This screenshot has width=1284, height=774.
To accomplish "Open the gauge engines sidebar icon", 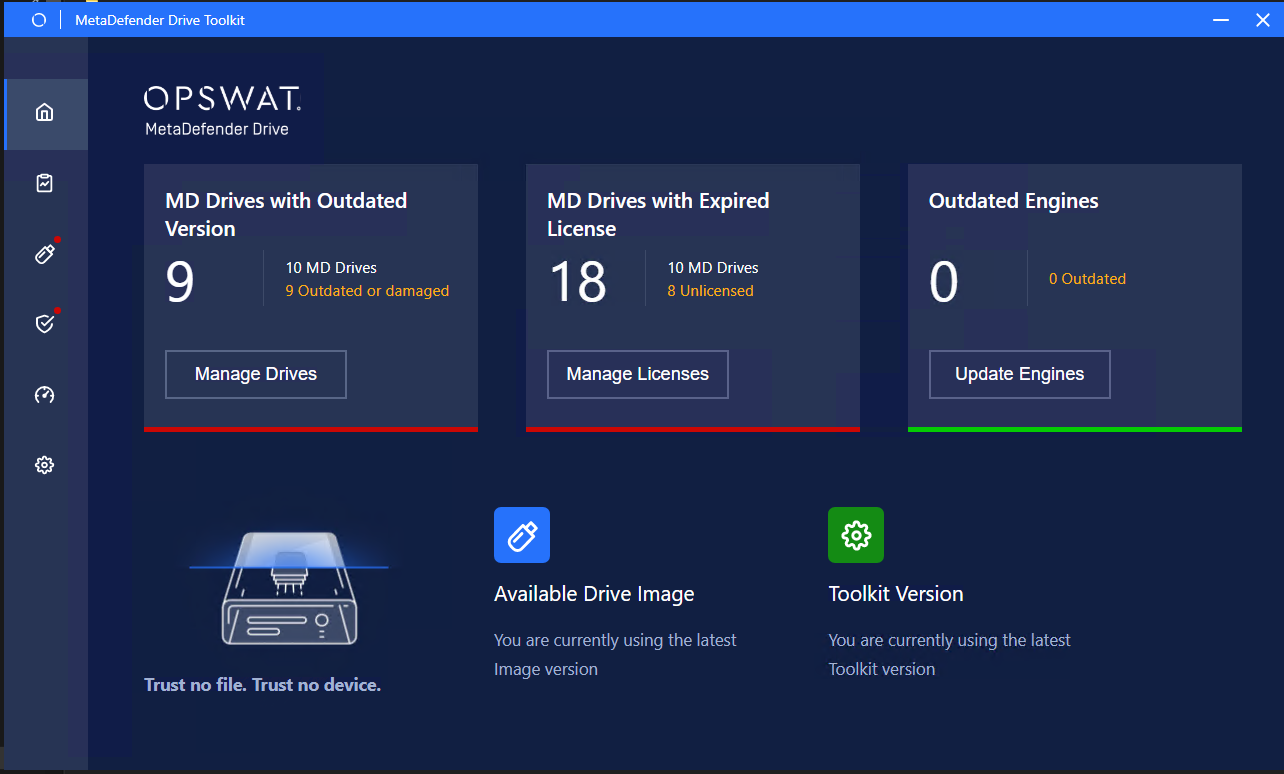I will tap(44, 395).
